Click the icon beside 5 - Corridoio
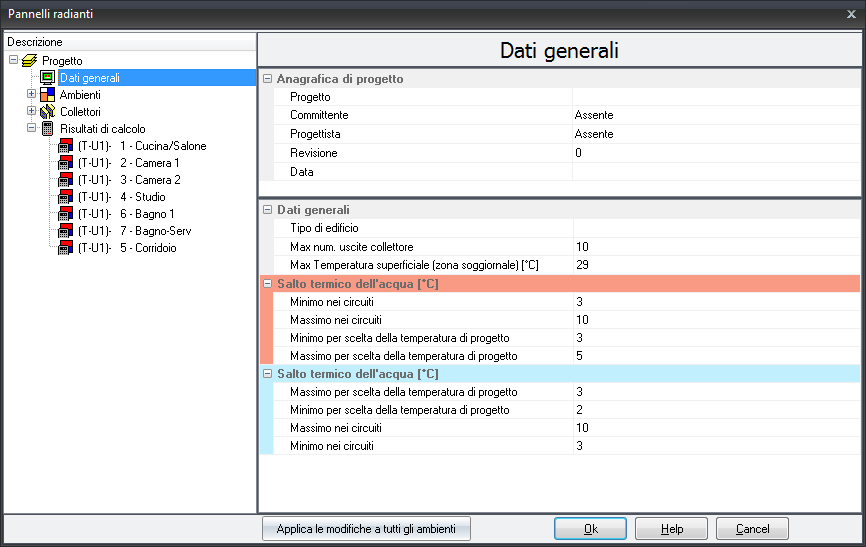Screen dimensions: 866x547 click(x=66, y=248)
